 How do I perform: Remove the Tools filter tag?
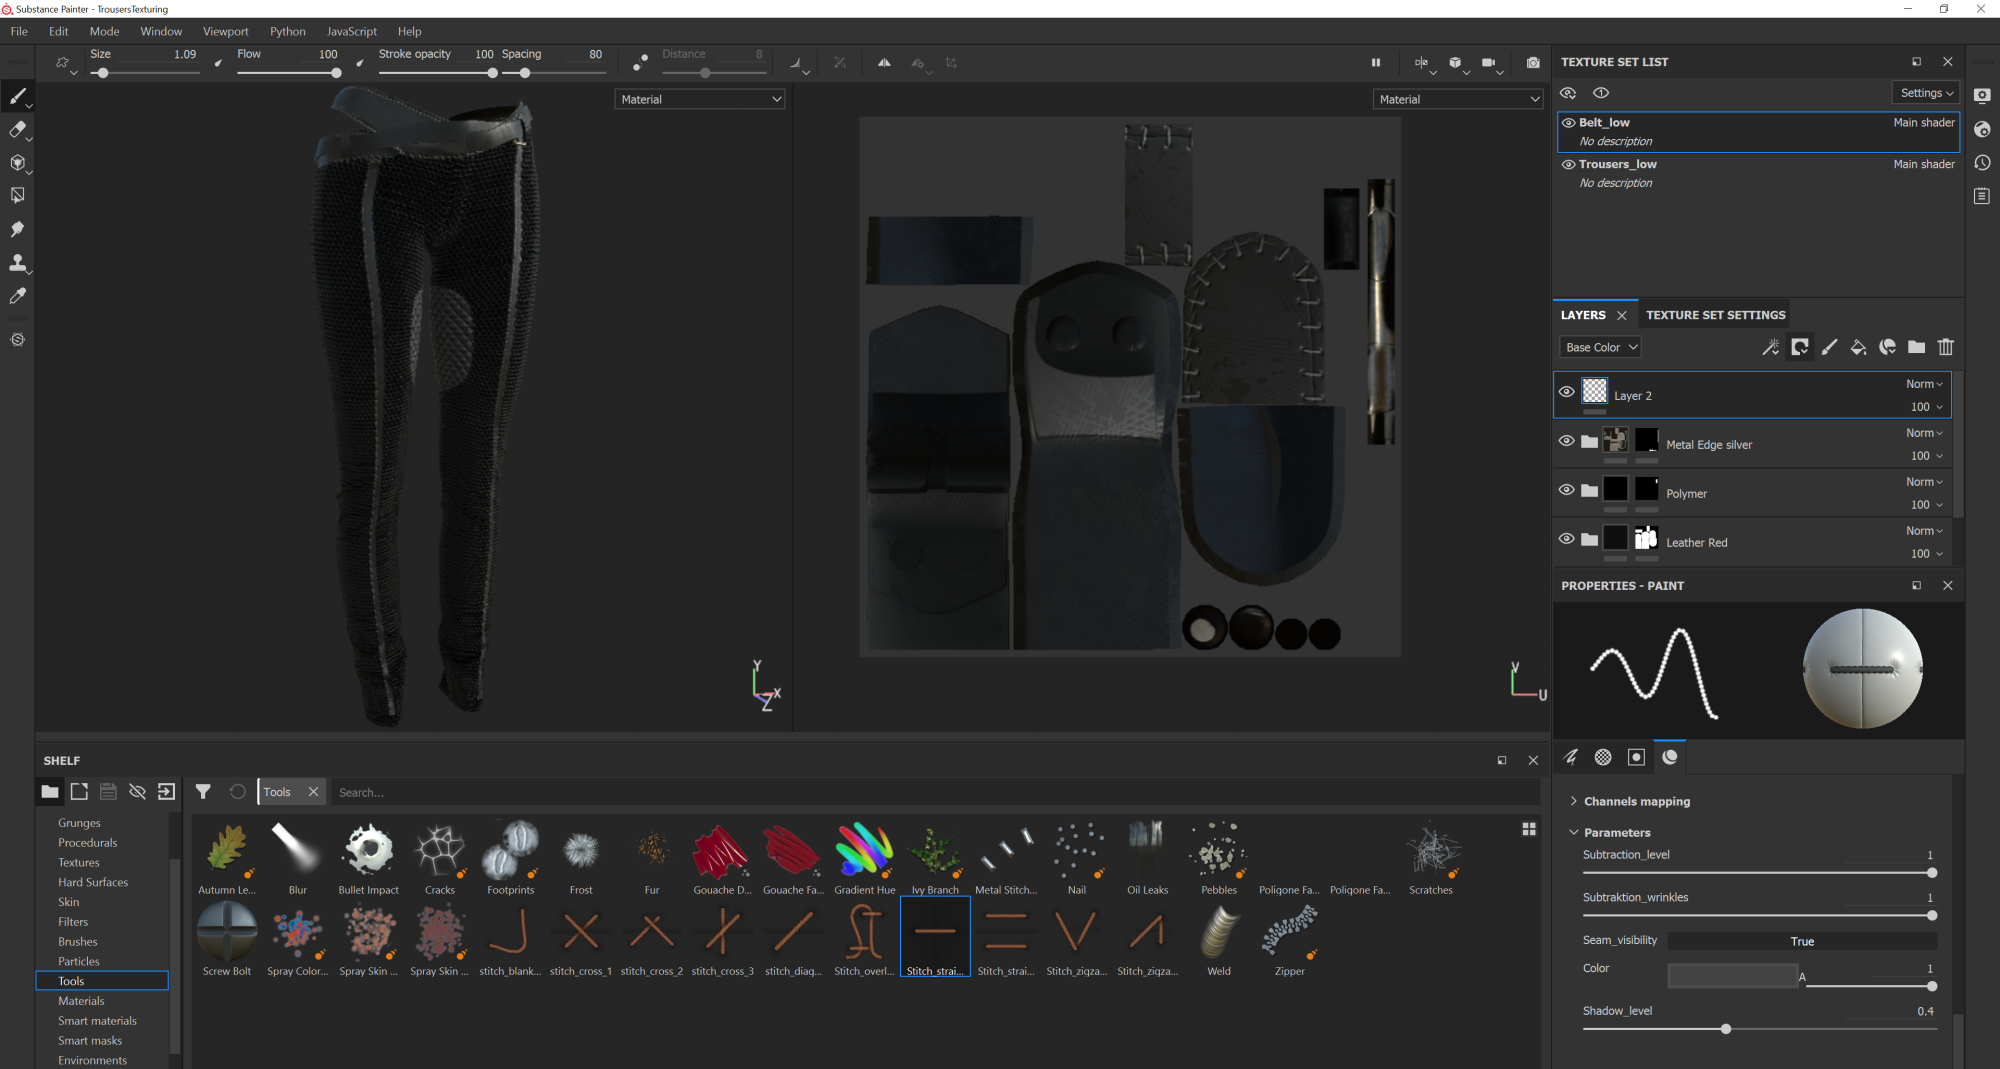pos(313,792)
